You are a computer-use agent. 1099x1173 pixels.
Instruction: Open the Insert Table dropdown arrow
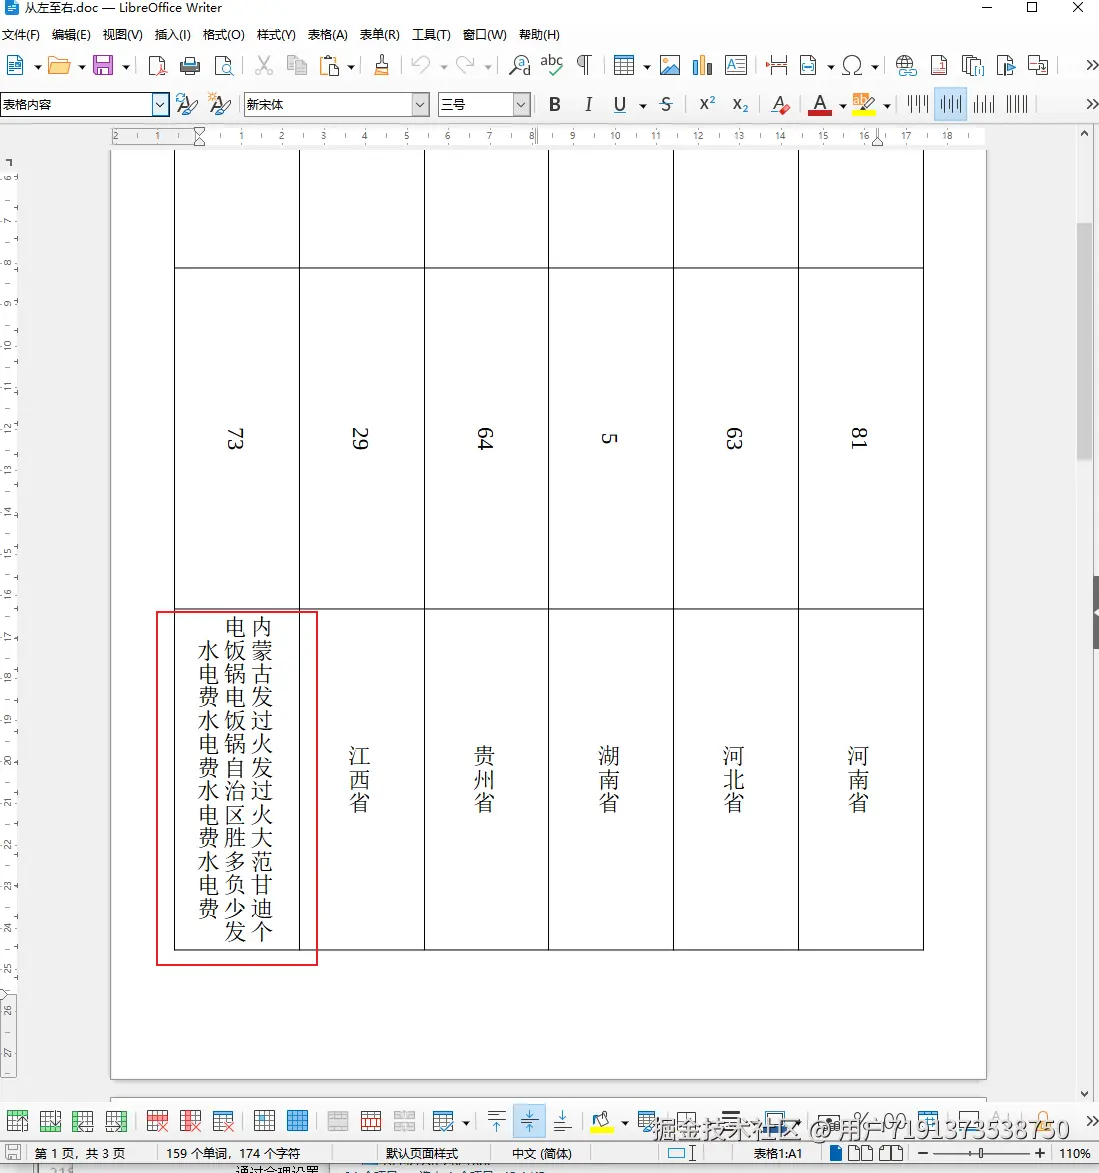(646, 67)
